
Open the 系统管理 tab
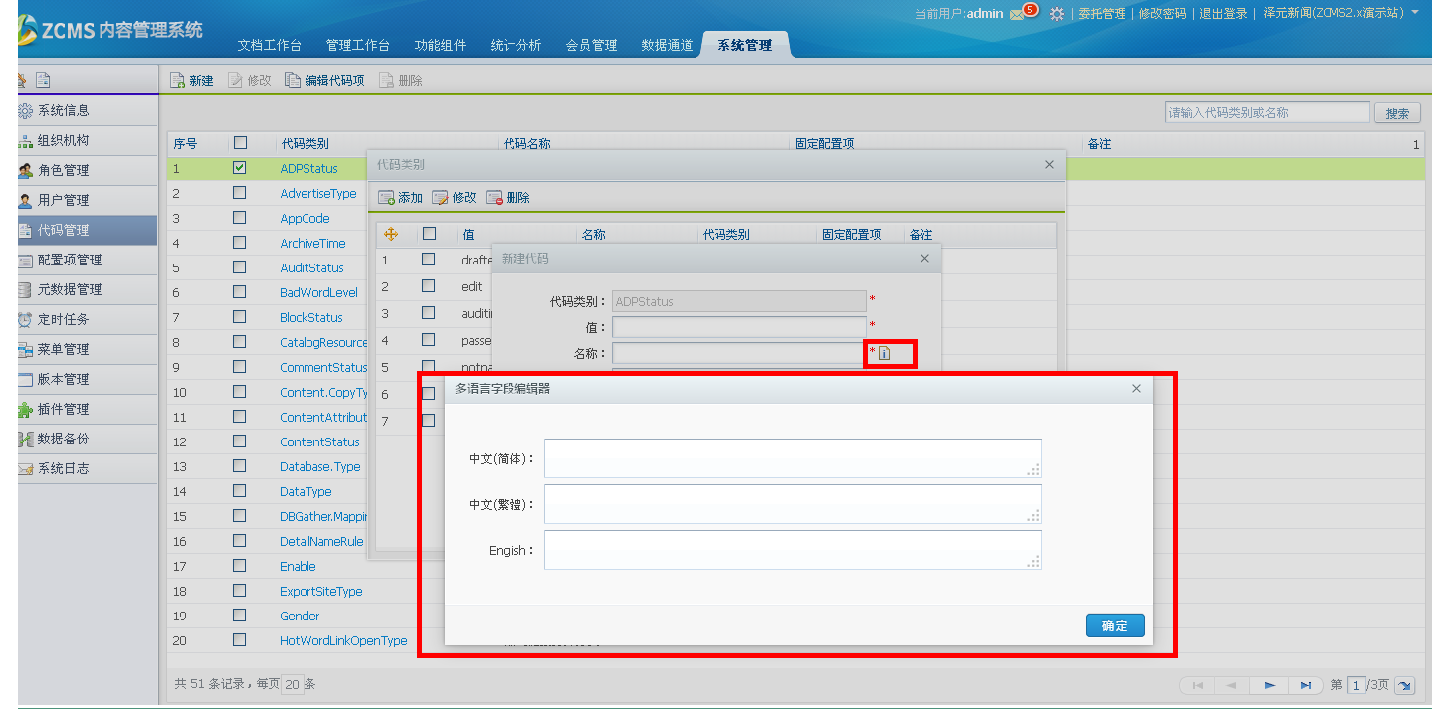pos(744,45)
